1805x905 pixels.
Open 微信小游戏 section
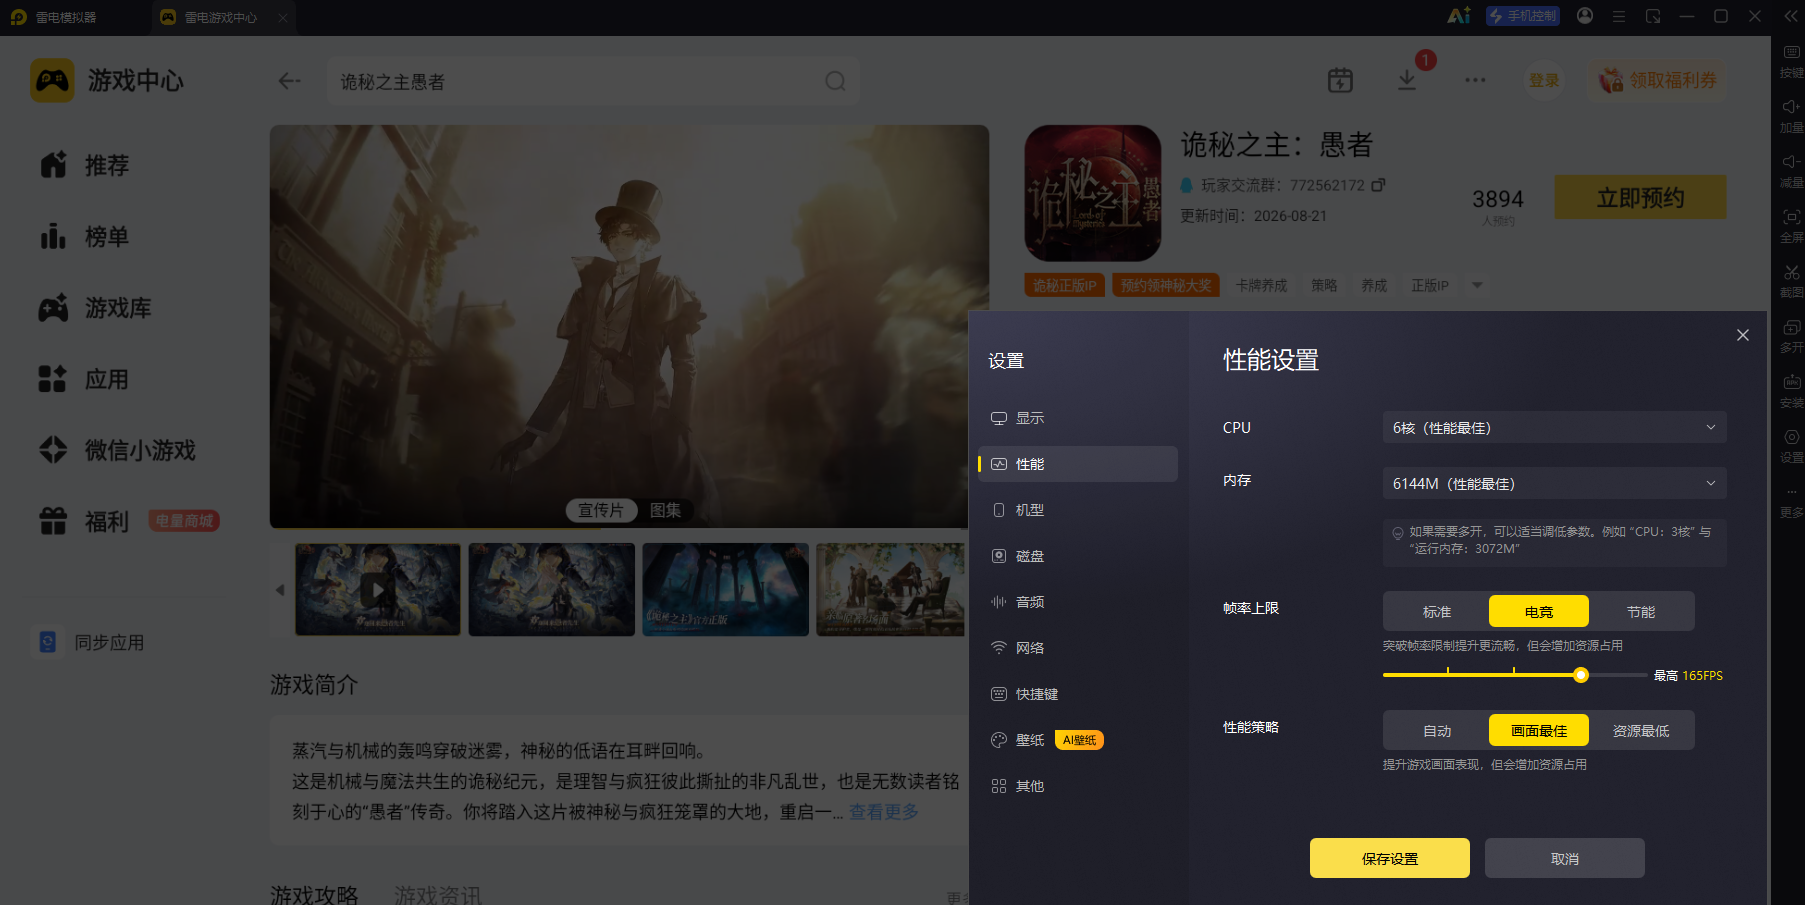(117, 450)
